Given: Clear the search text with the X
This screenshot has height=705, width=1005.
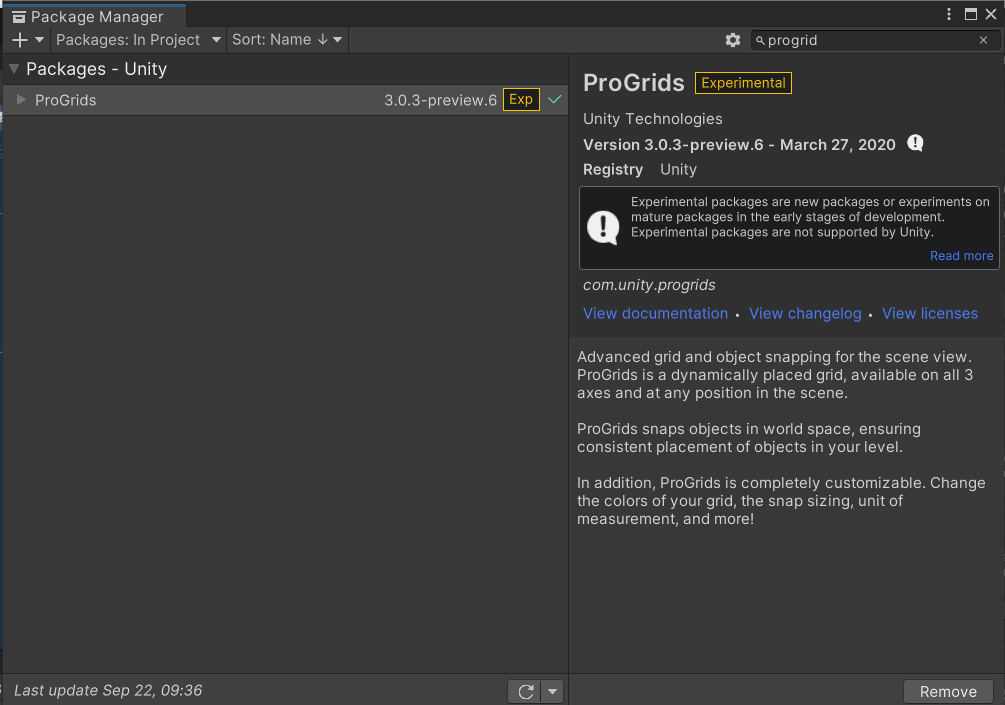Looking at the screenshot, I should pos(983,40).
